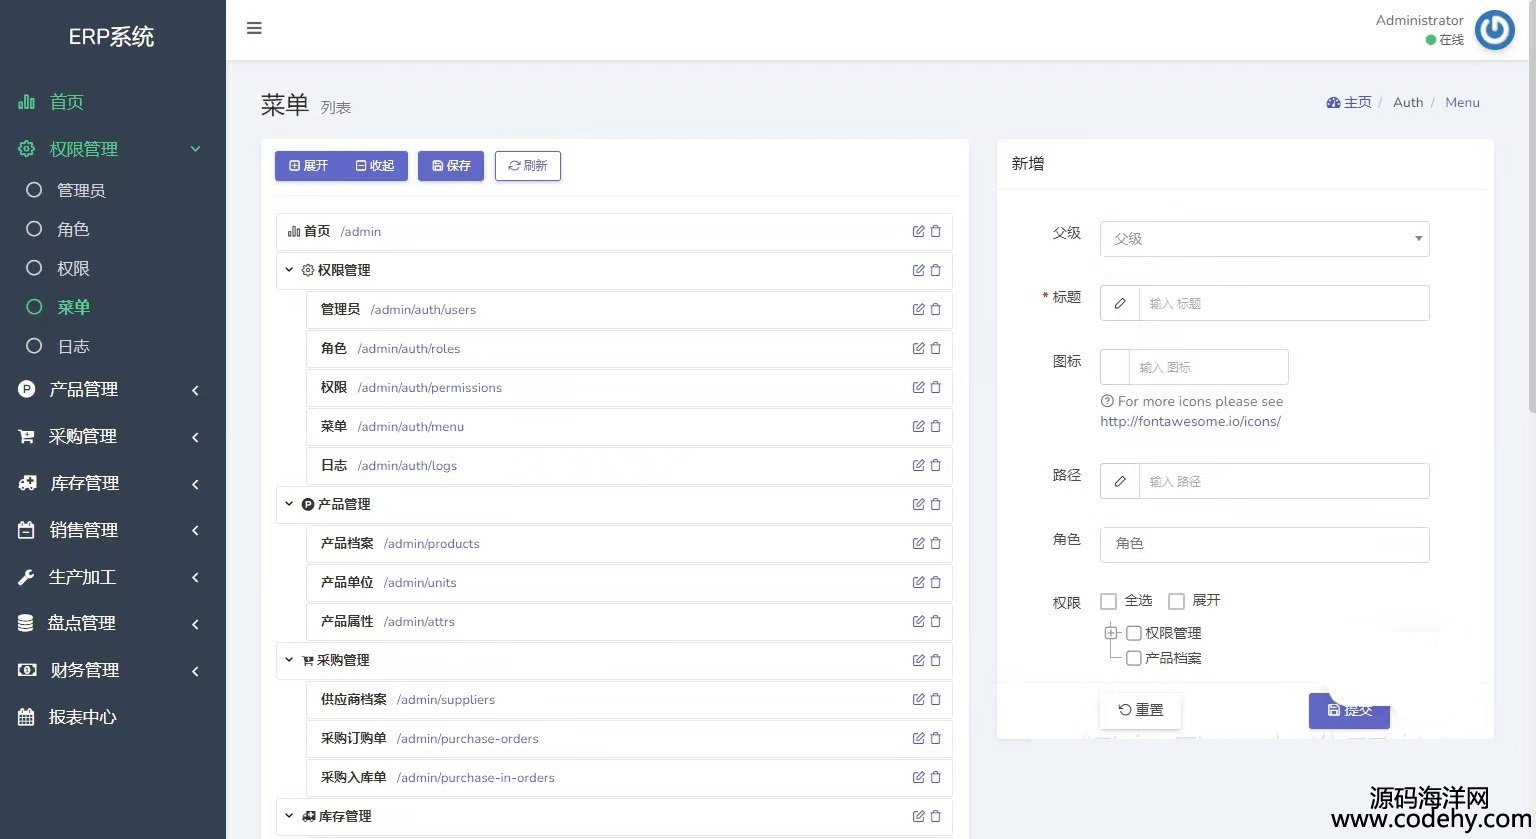Collapse the 产品管理 tree node

(x=289, y=504)
